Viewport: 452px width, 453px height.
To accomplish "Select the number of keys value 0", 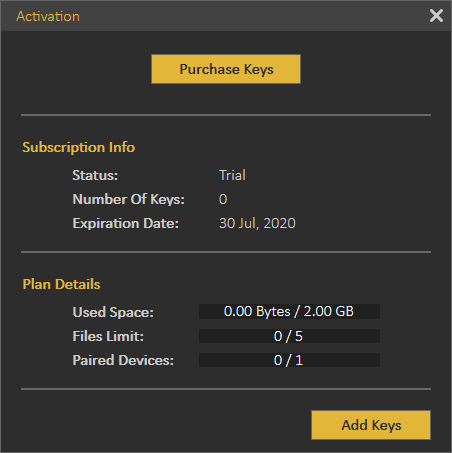I will click(223, 199).
